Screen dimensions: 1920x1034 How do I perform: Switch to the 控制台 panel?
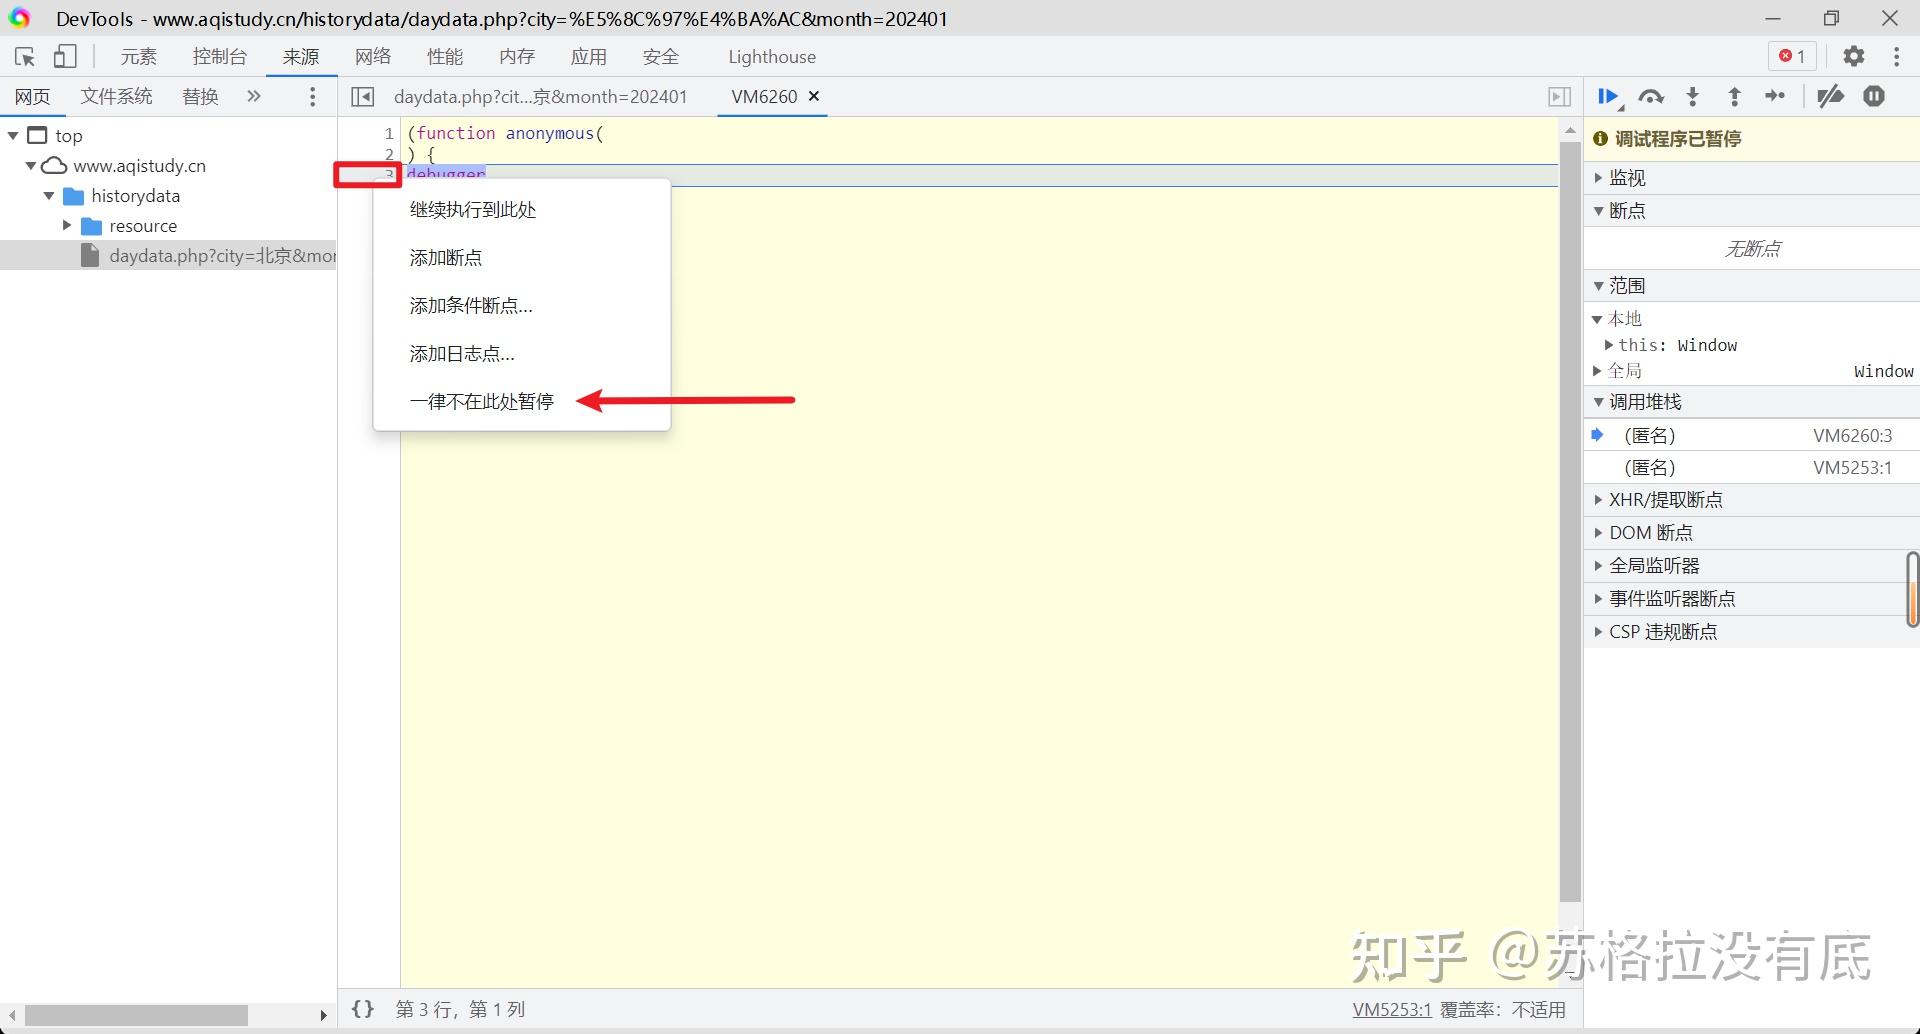coord(219,56)
